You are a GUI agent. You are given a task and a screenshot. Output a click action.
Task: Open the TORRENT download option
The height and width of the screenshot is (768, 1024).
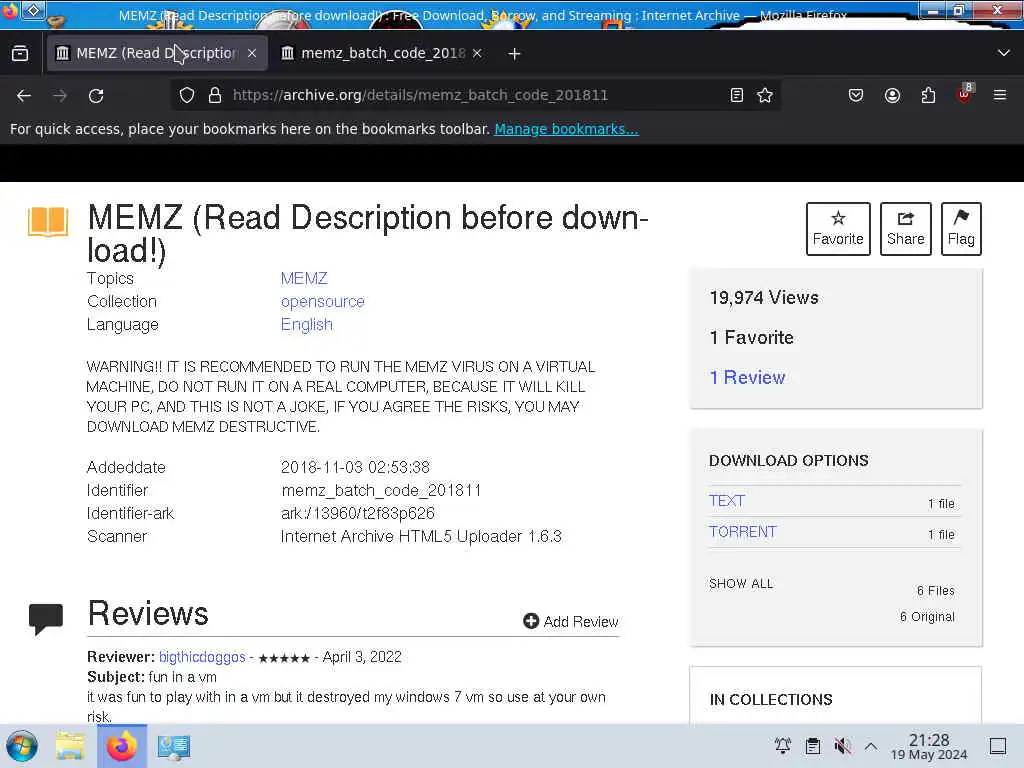[743, 532]
